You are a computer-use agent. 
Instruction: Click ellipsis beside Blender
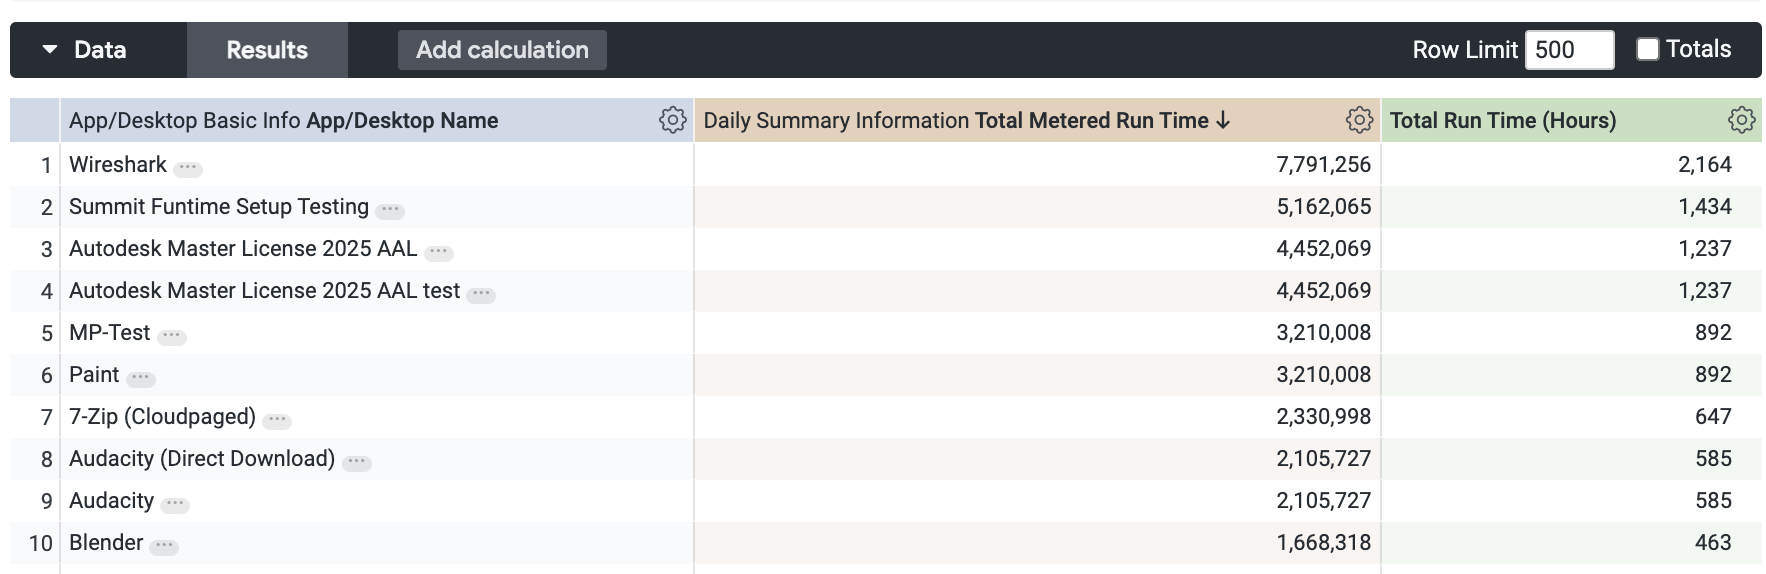(x=164, y=546)
